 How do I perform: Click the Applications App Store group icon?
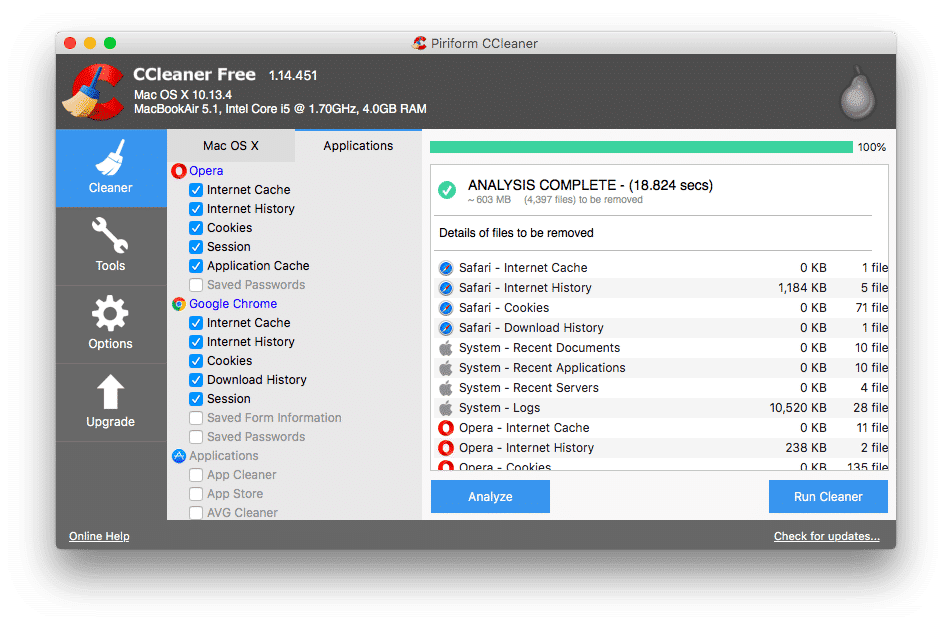tap(178, 456)
